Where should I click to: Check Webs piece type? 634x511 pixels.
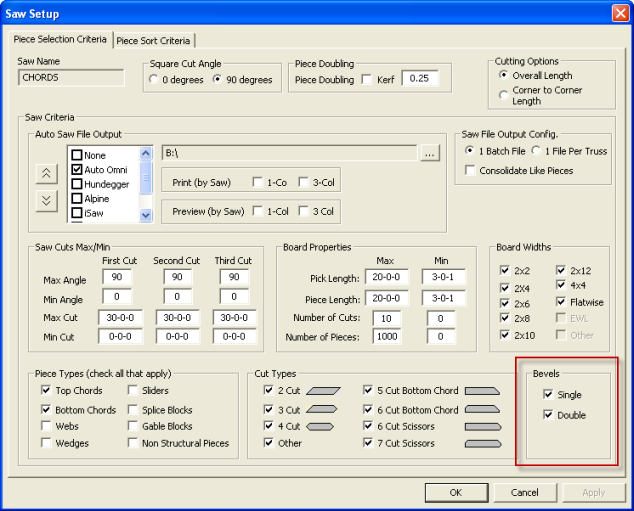coord(46,426)
